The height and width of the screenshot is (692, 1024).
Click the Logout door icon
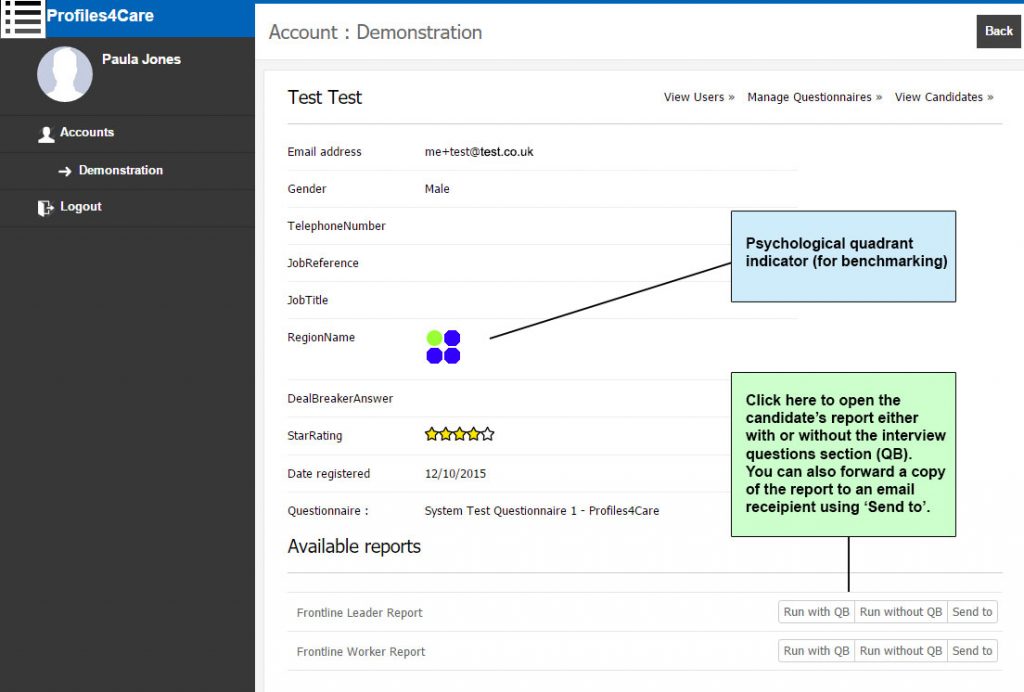(x=45, y=208)
